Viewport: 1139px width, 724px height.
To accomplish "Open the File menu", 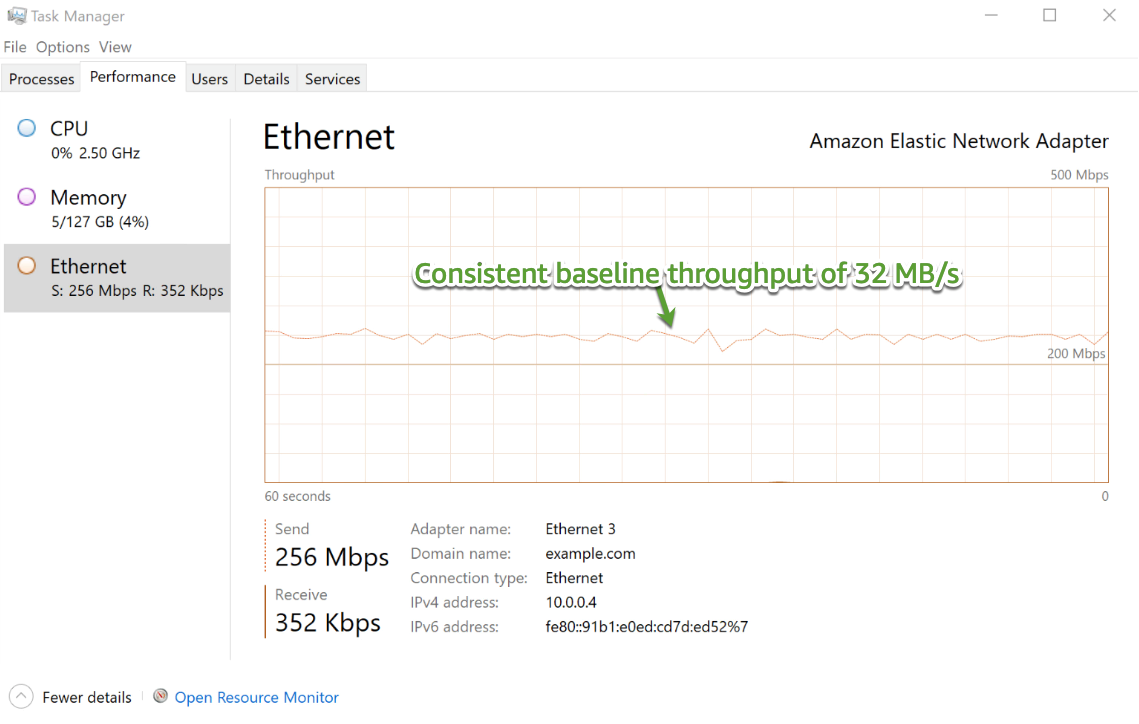I will (x=15, y=47).
